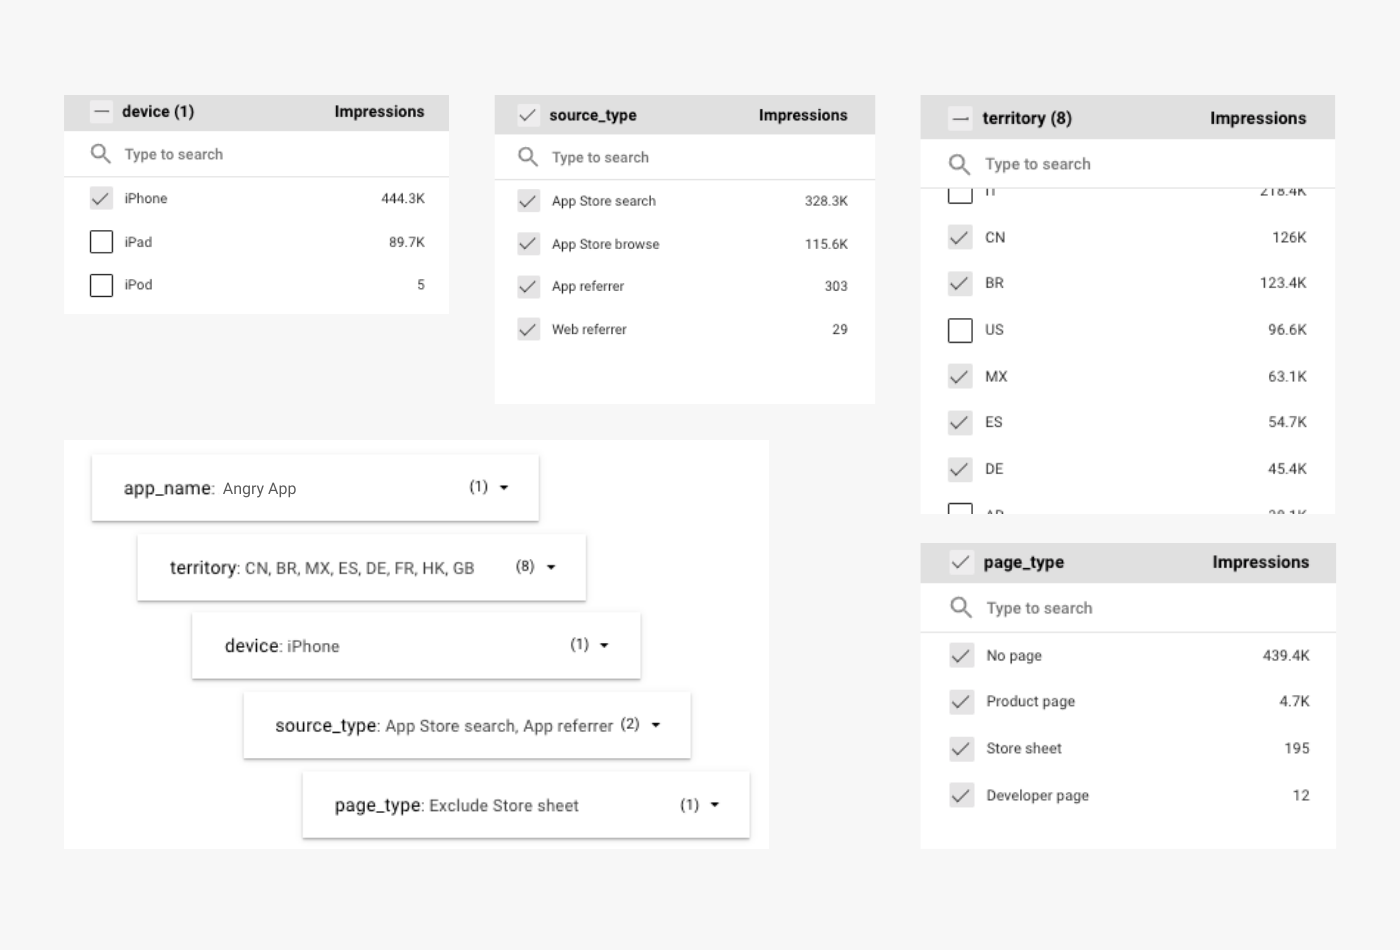Click Impressions header in source_type panel

pos(803,115)
